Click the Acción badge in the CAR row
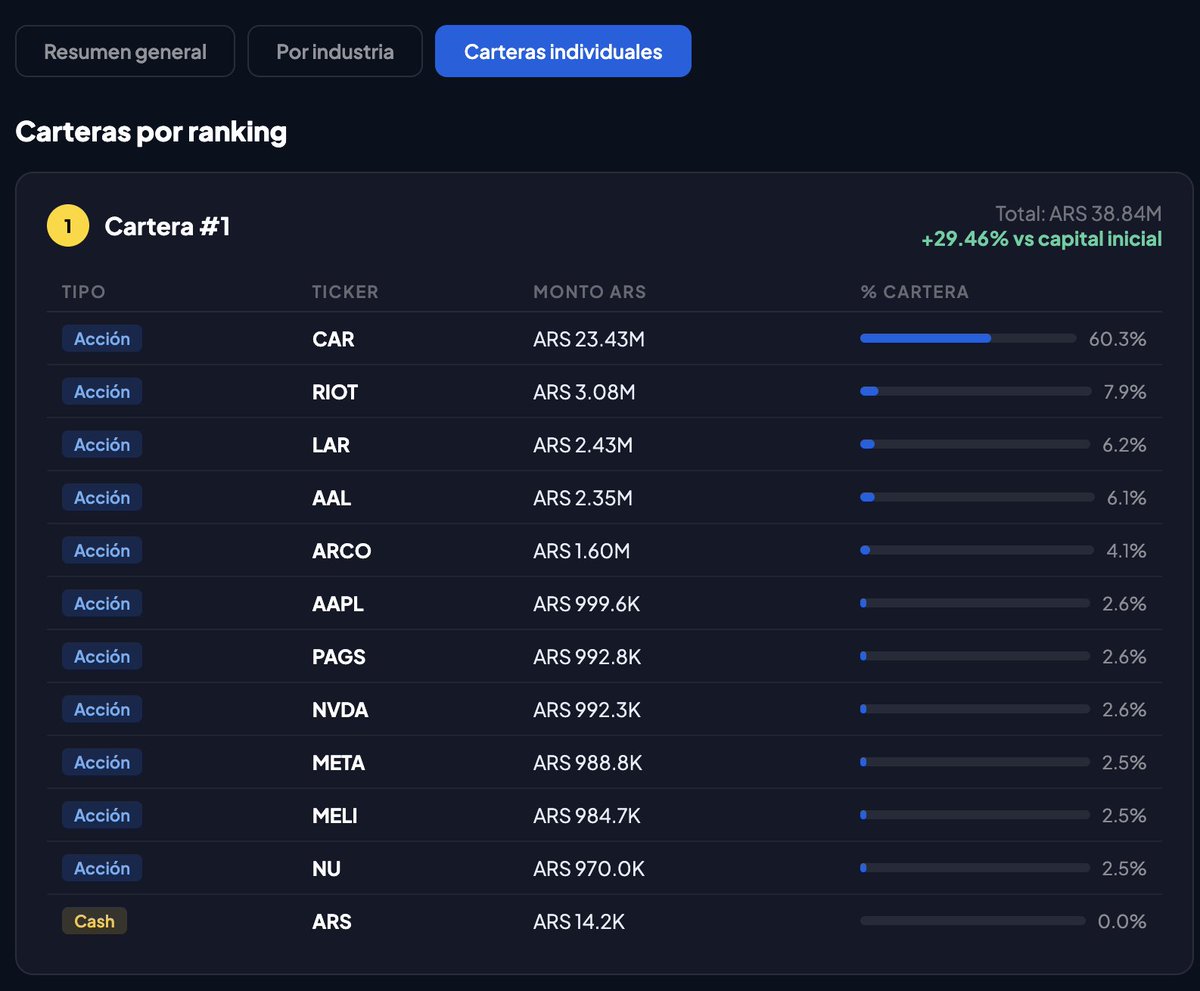The height and width of the screenshot is (991, 1200). coord(102,339)
